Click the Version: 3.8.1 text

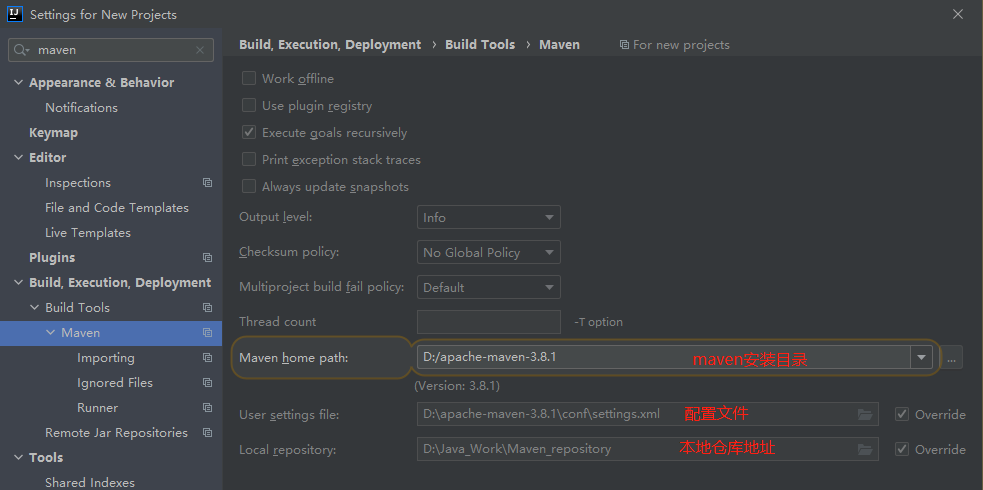pos(457,386)
